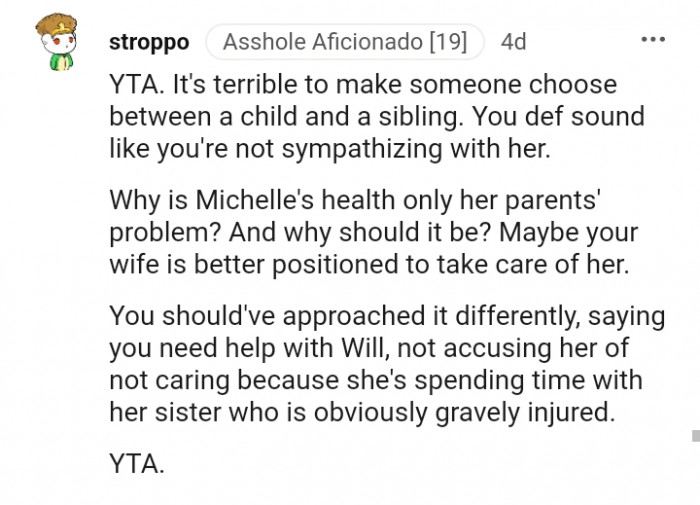Viewport: 700px width, 505px height.
Task: Click the line "not caring because she's spending"
Action: (x=376, y=379)
